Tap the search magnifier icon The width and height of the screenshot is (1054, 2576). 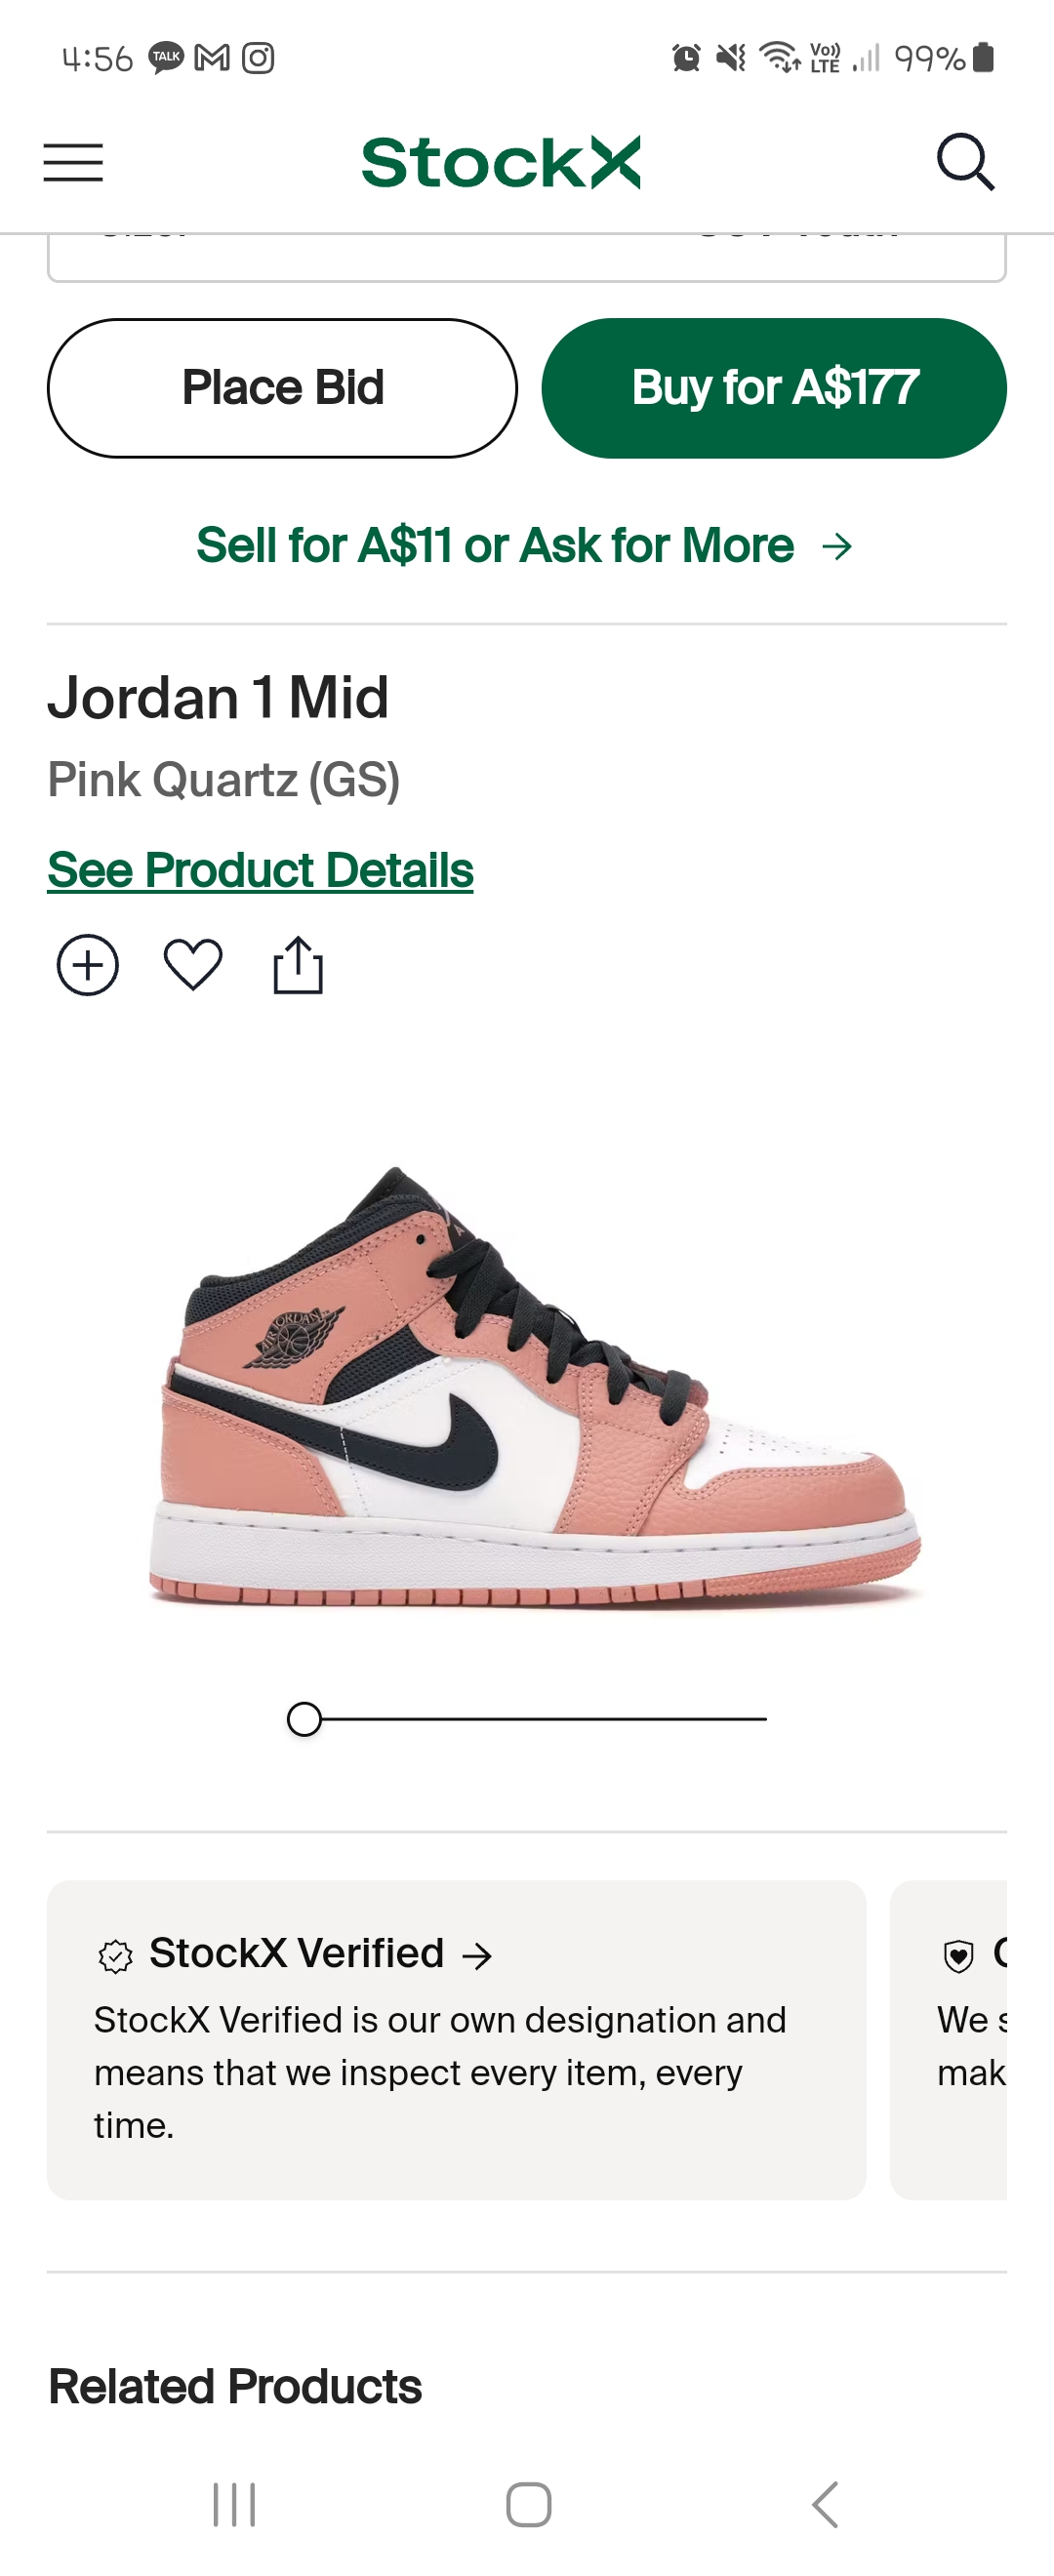coord(965,162)
